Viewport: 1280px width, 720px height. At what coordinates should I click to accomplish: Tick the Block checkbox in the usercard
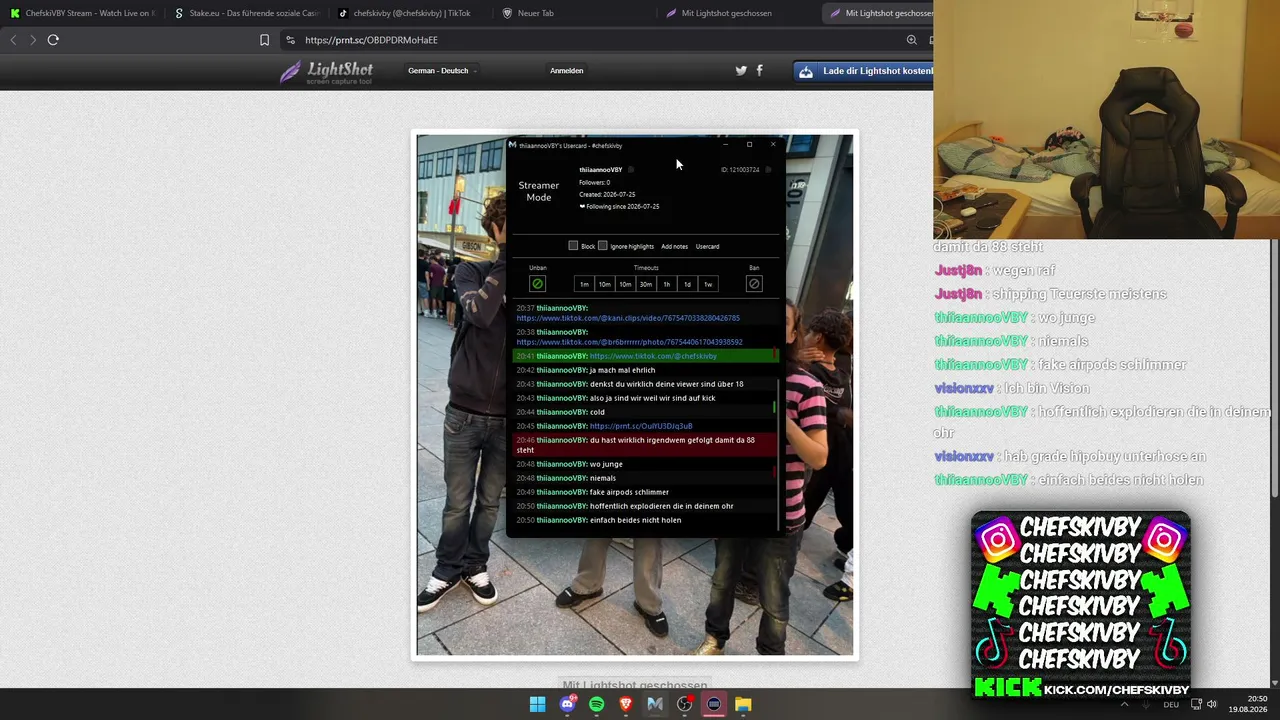click(x=573, y=246)
